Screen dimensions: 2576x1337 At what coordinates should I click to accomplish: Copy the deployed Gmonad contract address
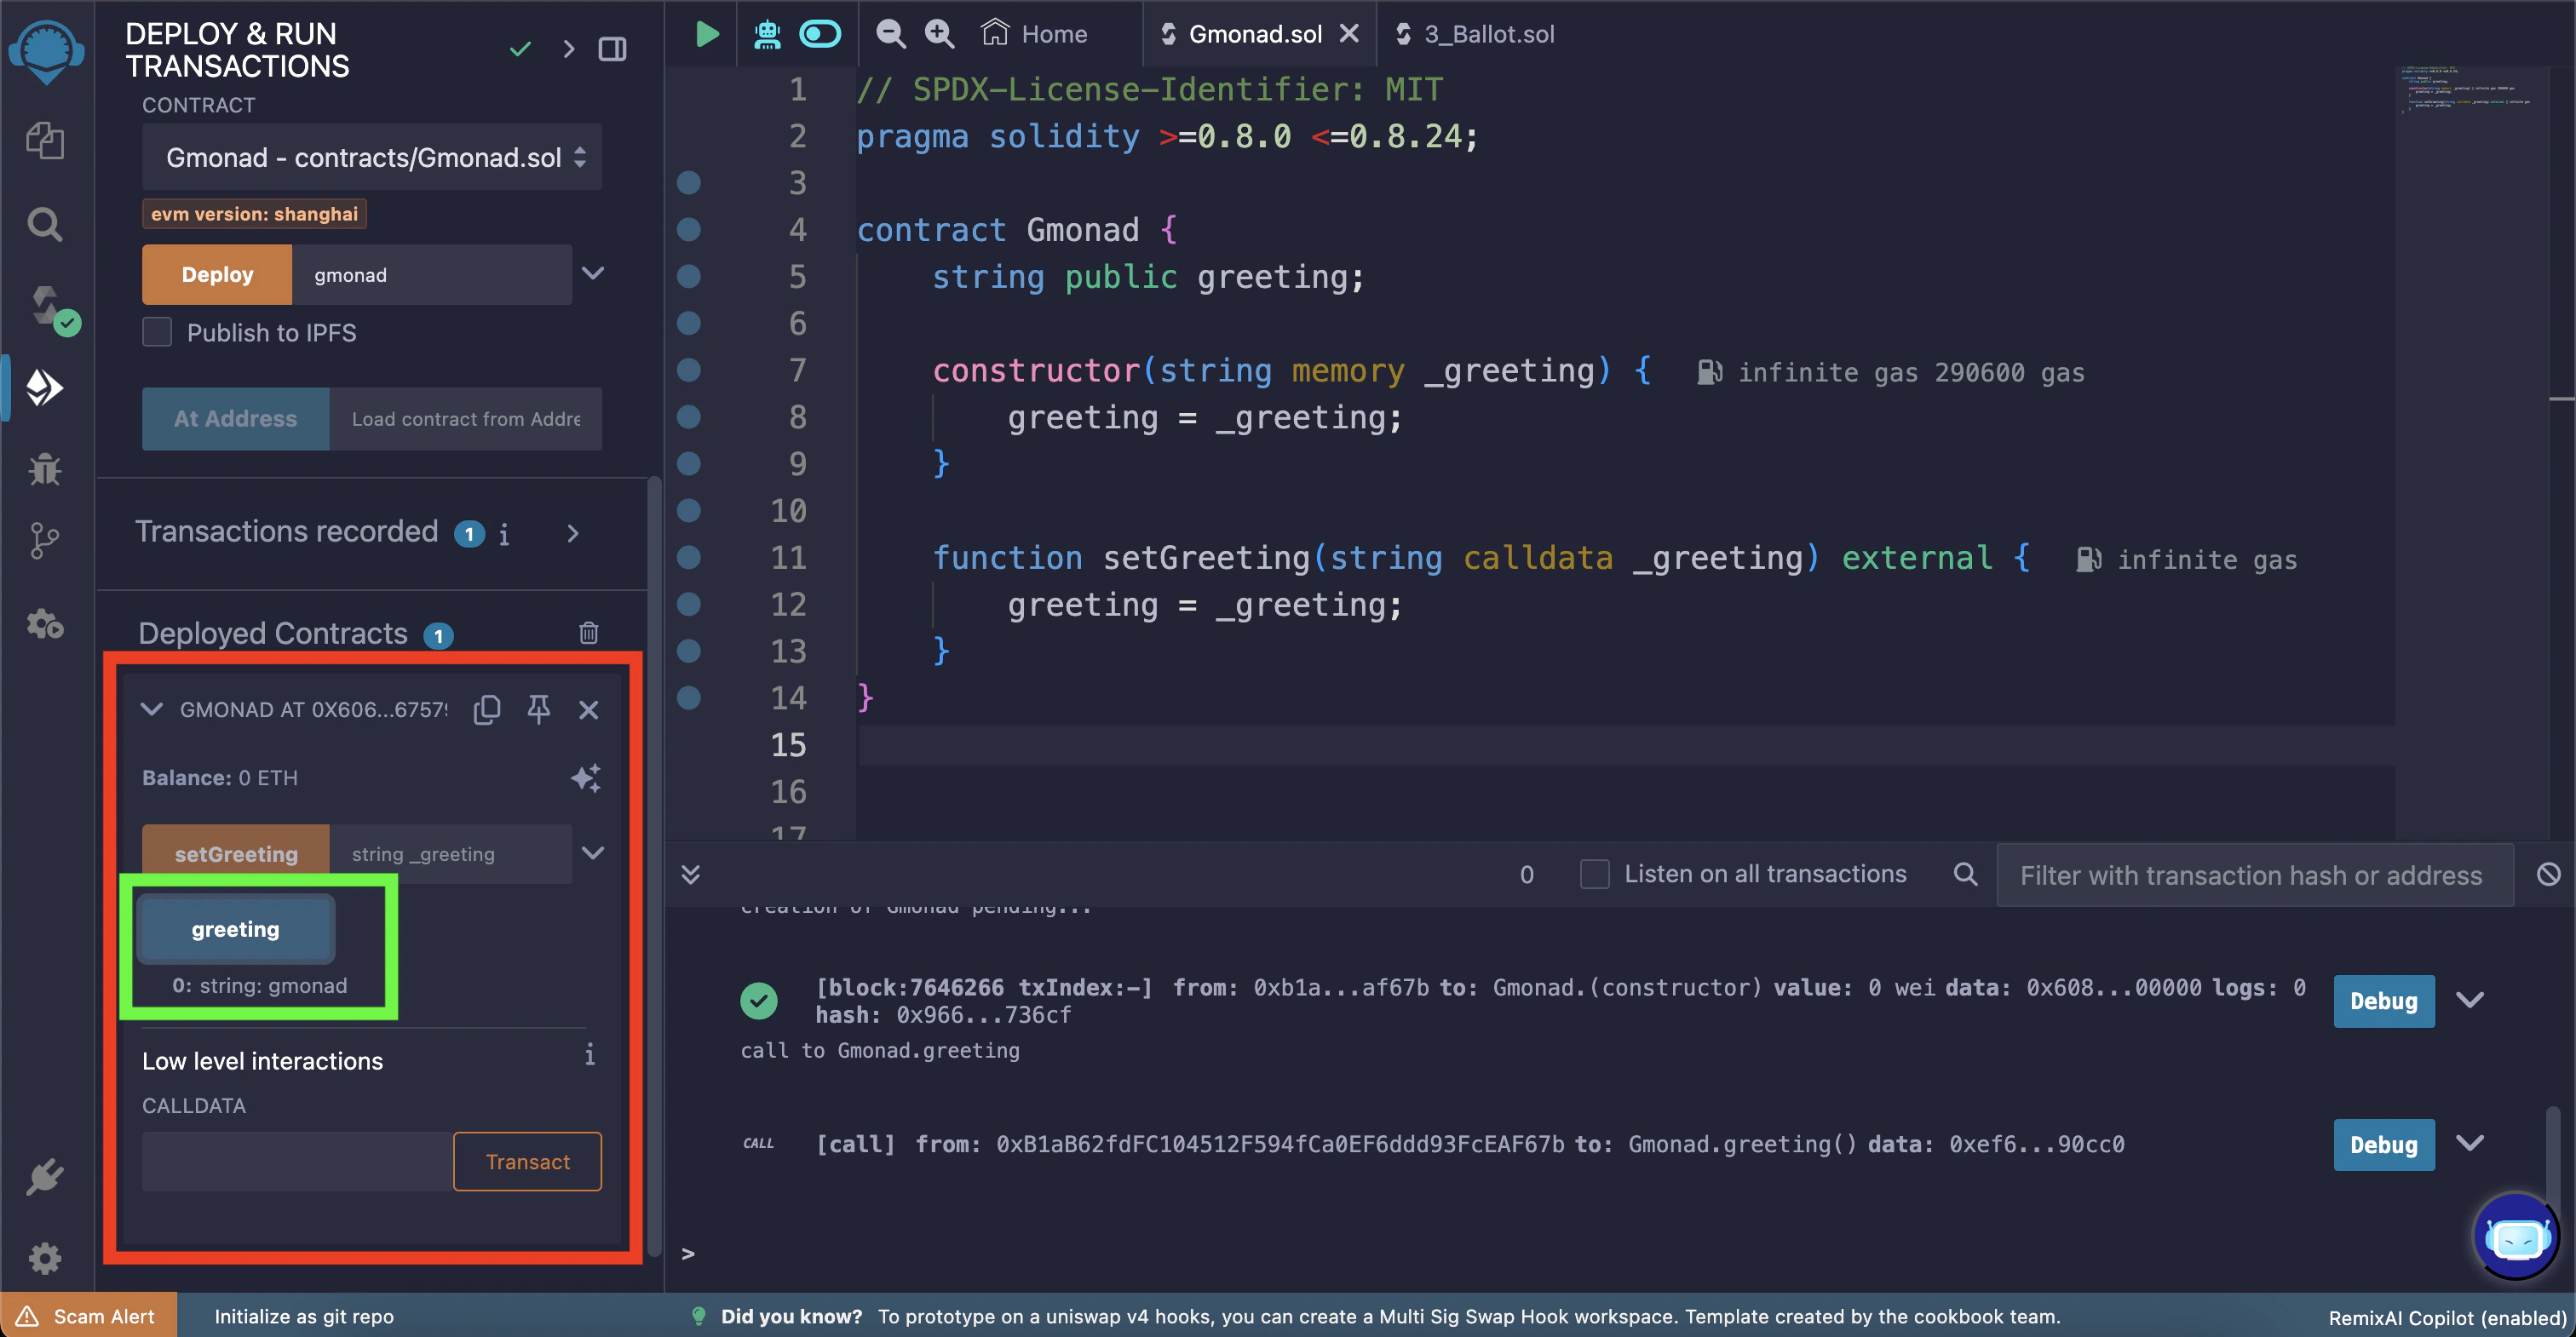(x=487, y=709)
